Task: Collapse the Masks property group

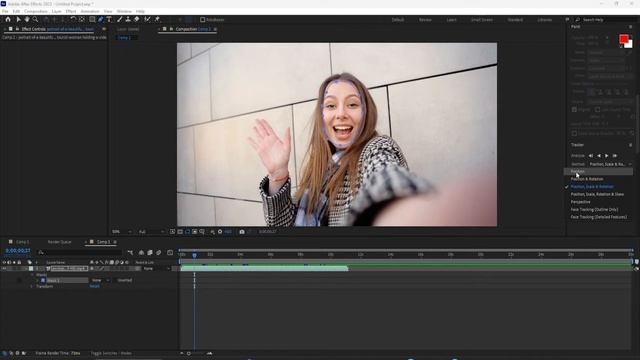Action: pyautogui.click(x=32, y=275)
